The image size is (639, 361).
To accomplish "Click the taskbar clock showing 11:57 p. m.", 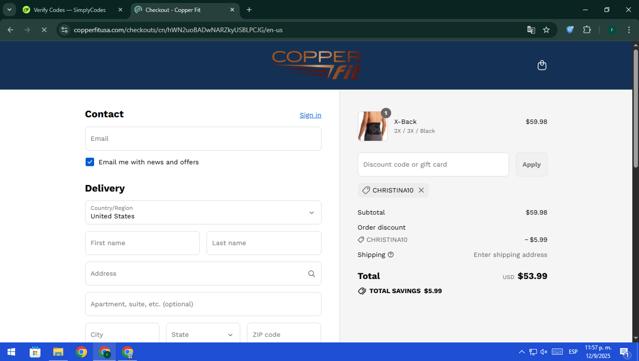I will pyautogui.click(x=598, y=352).
